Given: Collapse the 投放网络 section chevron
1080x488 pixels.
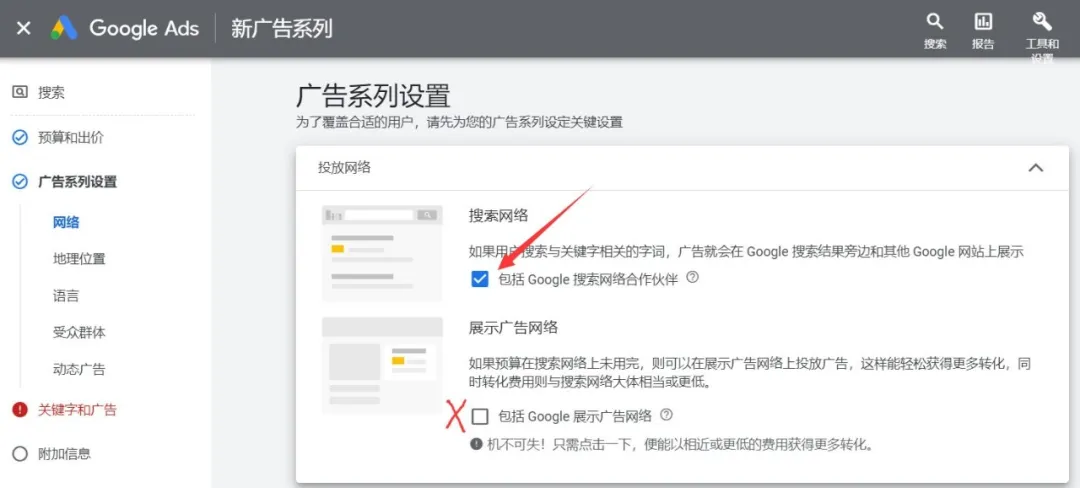Looking at the screenshot, I should [1035, 168].
